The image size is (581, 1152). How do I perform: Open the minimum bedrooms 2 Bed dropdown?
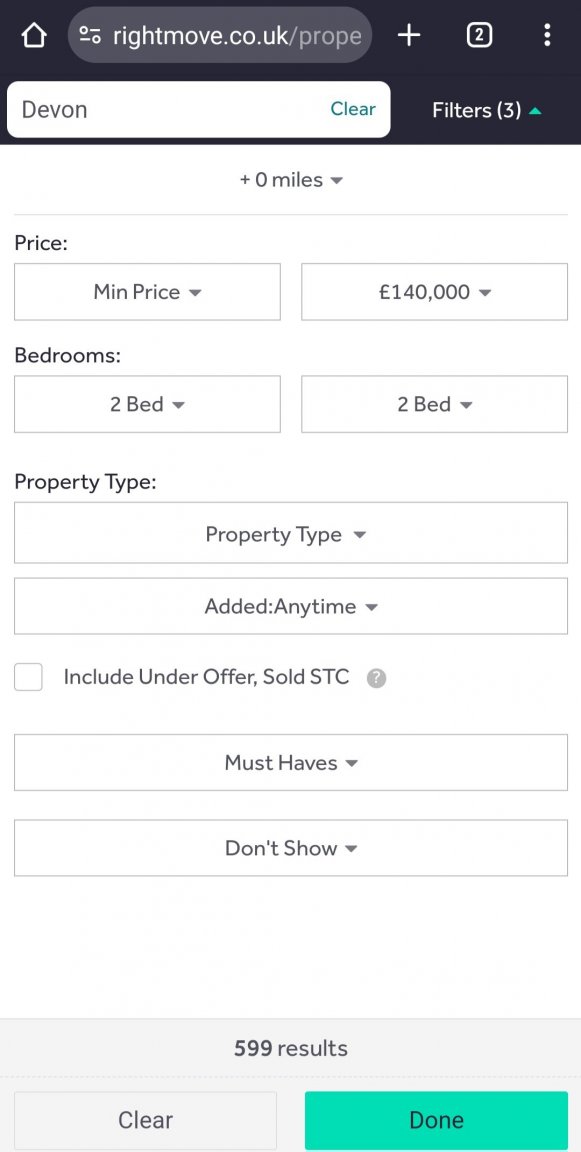147,404
